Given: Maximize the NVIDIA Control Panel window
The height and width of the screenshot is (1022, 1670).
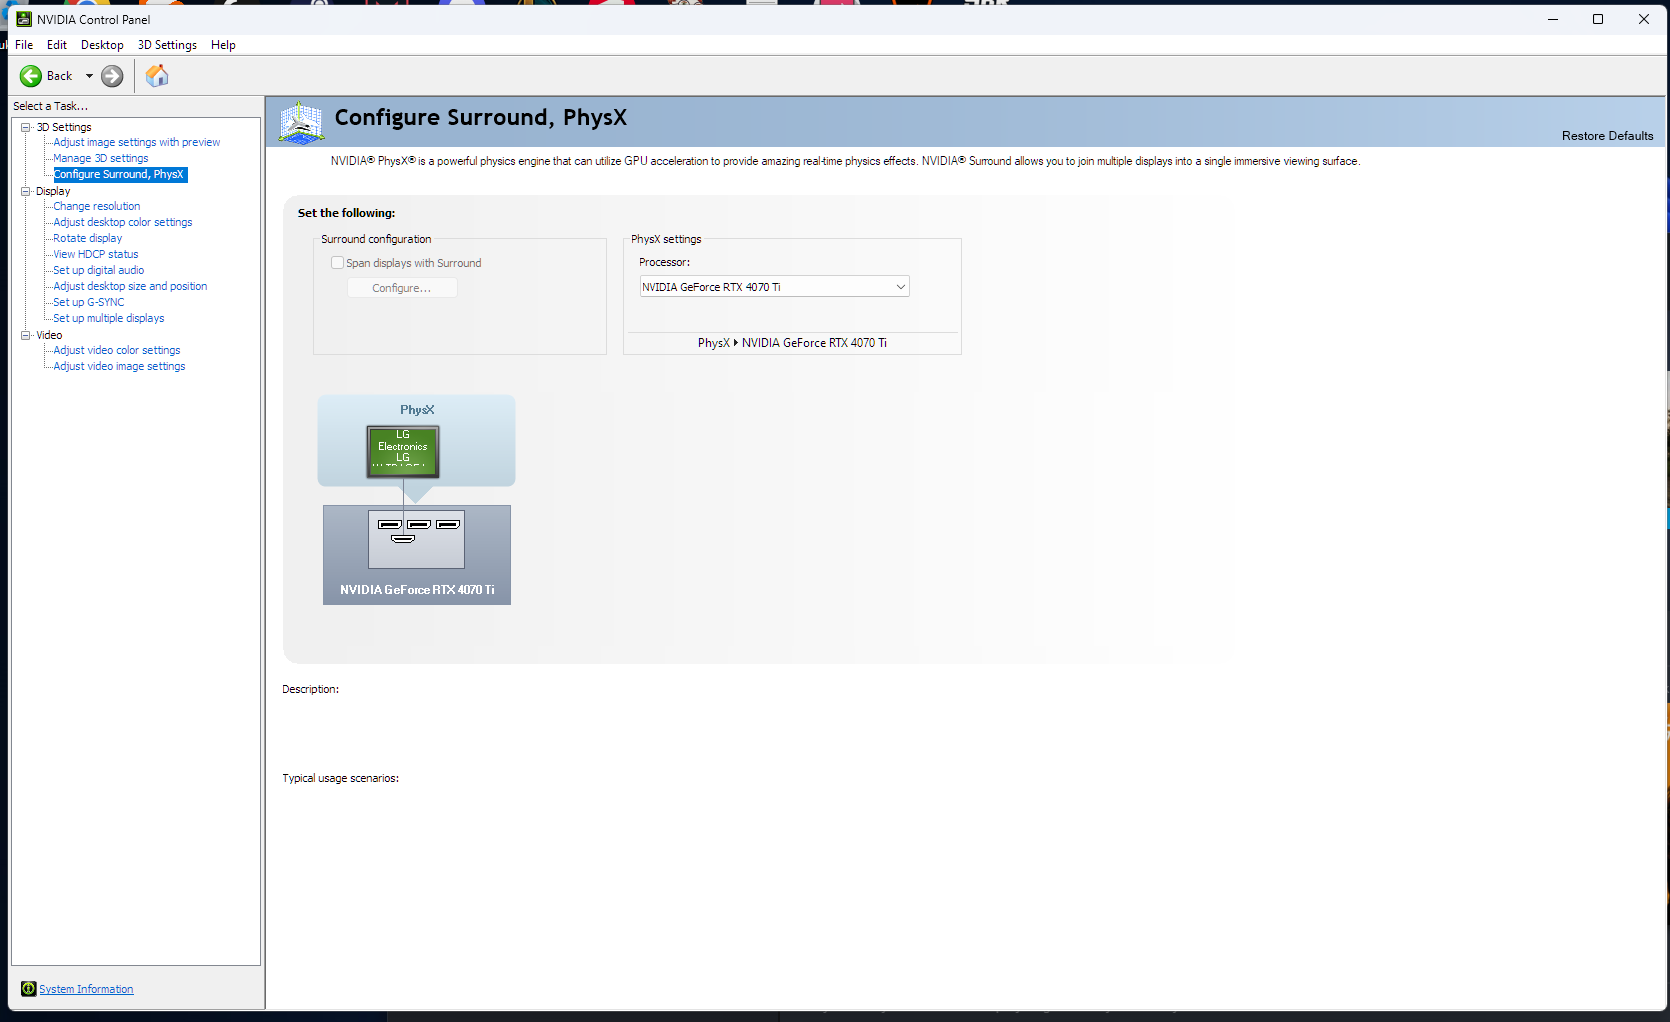Looking at the screenshot, I should [1598, 19].
